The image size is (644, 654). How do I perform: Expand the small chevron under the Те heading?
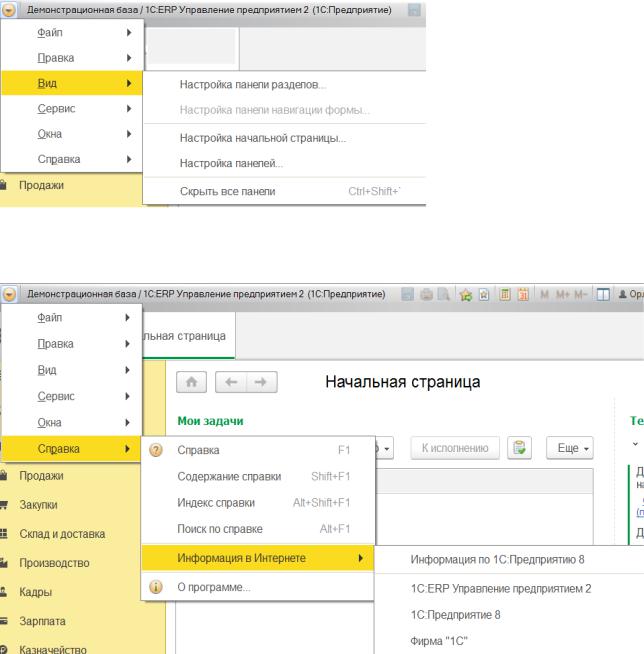(x=635, y=444)
